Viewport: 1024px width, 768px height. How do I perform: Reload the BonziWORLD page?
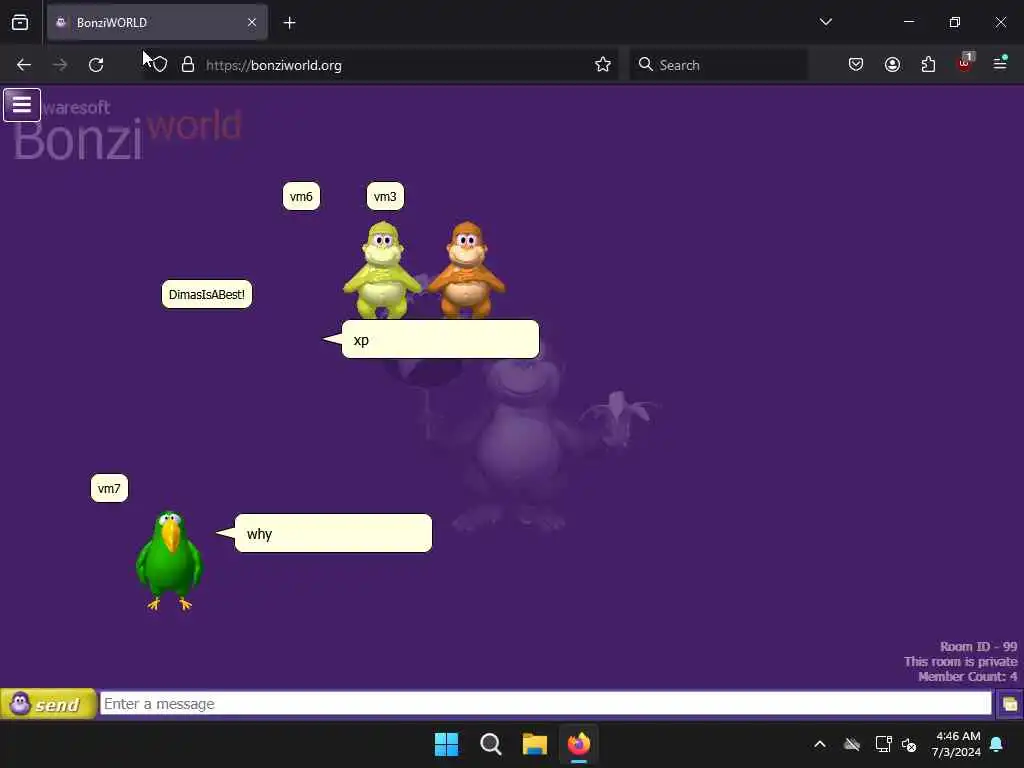(x=96, y=65)
